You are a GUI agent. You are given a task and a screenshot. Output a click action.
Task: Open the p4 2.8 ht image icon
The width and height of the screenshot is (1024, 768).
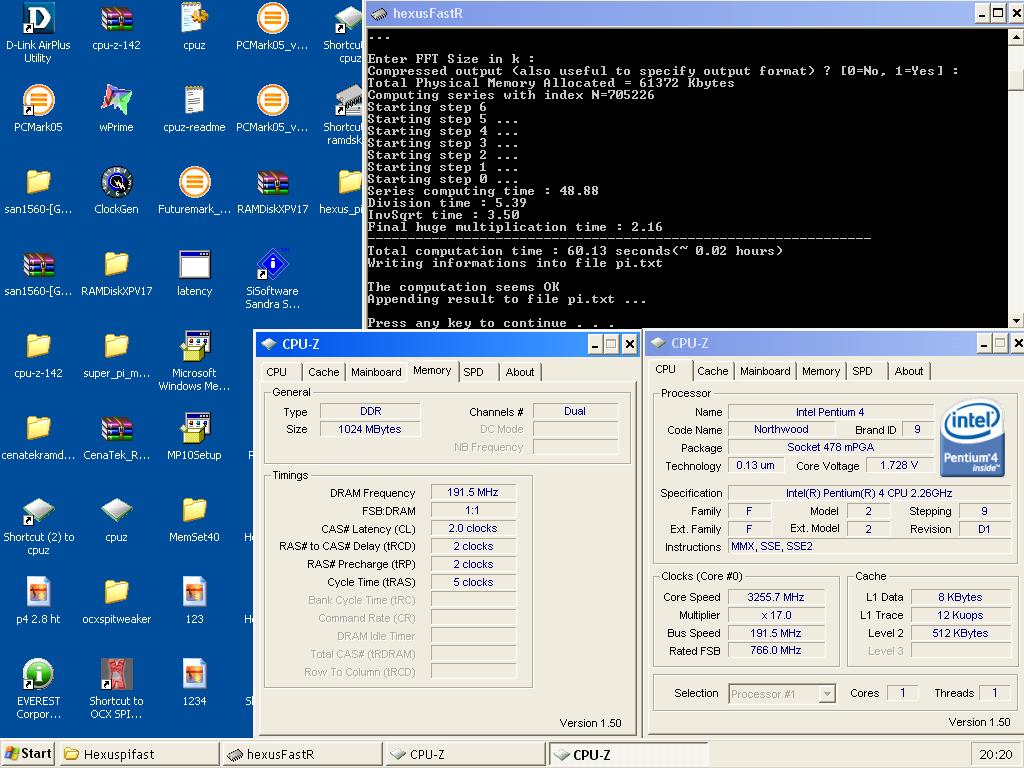click(38, 592)
